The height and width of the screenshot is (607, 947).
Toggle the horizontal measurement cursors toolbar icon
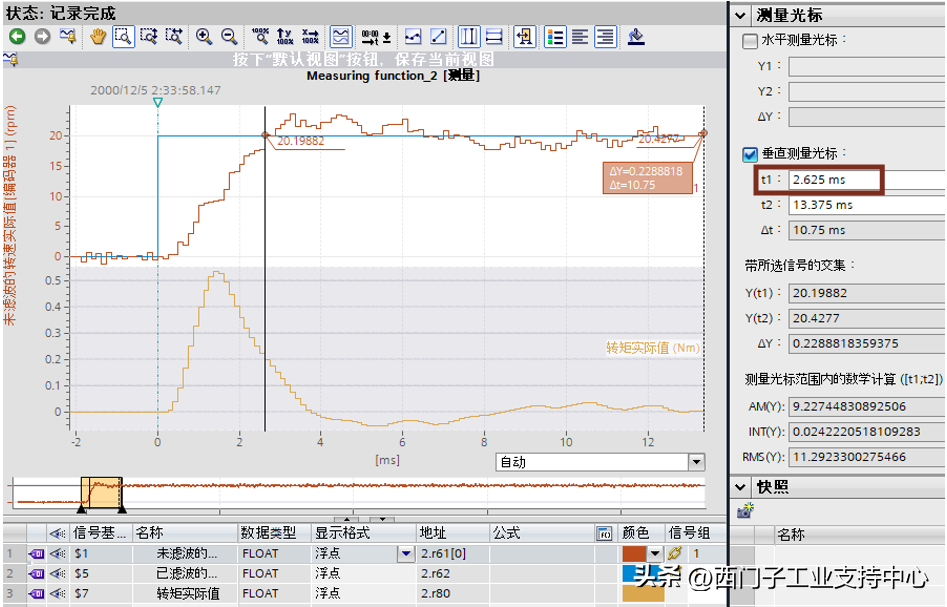494,37
